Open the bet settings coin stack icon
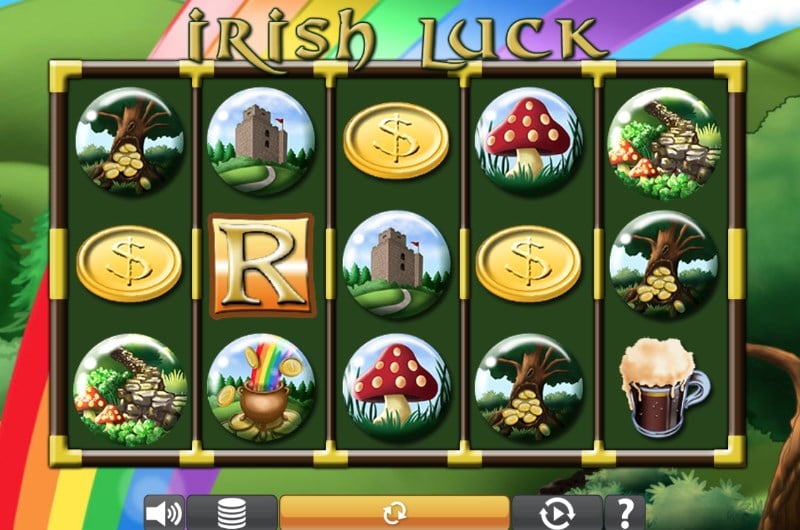Screen dimensions: 800x530 coord(232,512)
